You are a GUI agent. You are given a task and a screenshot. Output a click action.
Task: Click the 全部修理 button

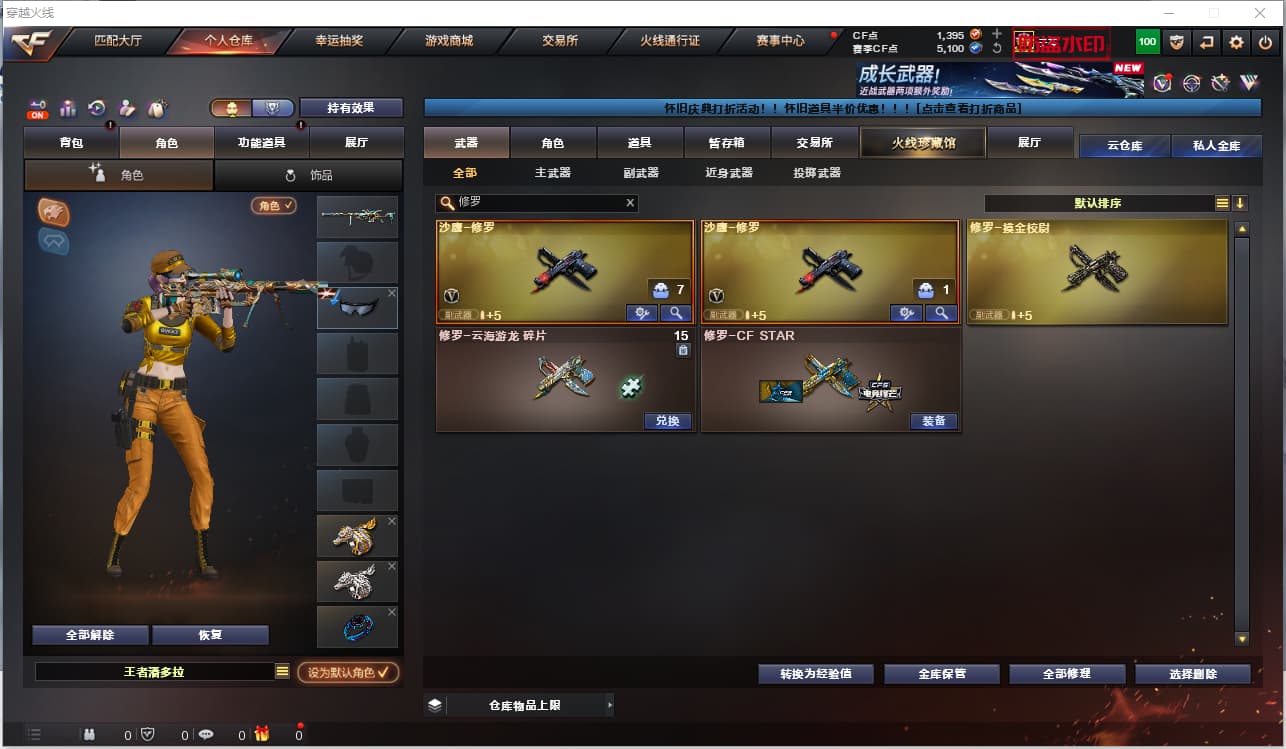coord(1067,674)
